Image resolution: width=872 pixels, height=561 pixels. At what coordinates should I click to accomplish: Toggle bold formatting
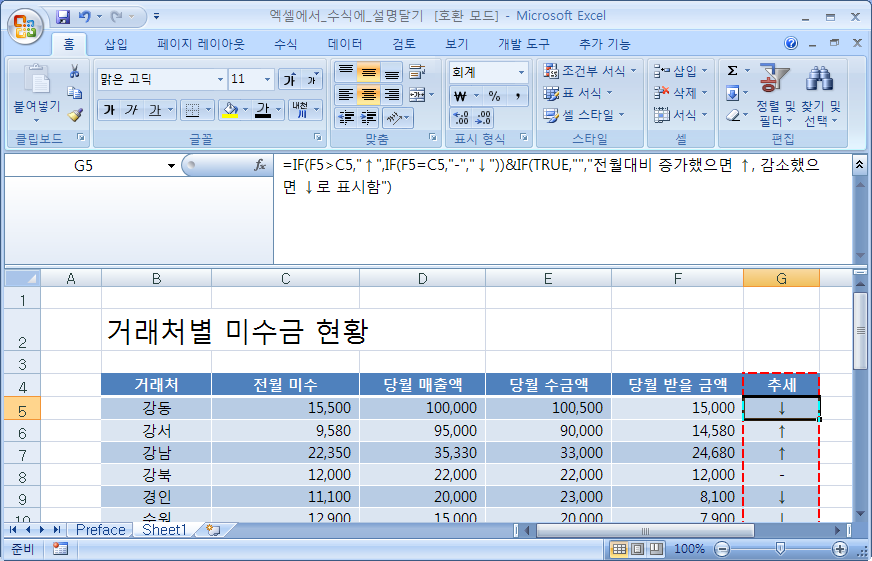point(110,110)
